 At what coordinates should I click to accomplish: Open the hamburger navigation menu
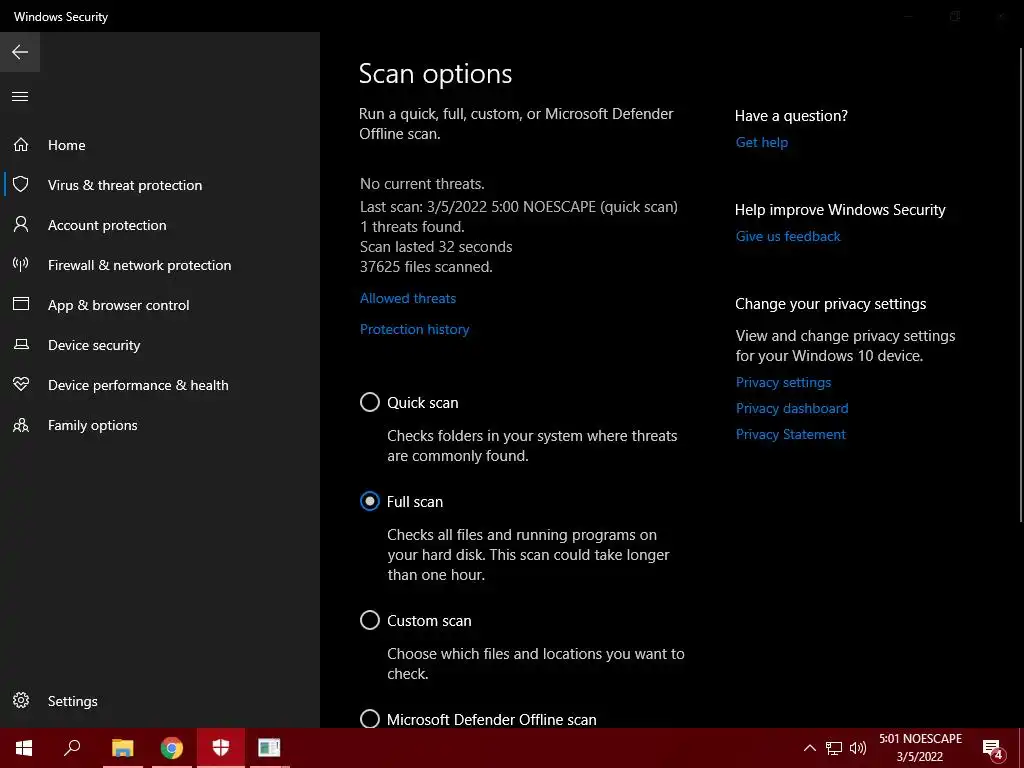click(x=20, y=97)
